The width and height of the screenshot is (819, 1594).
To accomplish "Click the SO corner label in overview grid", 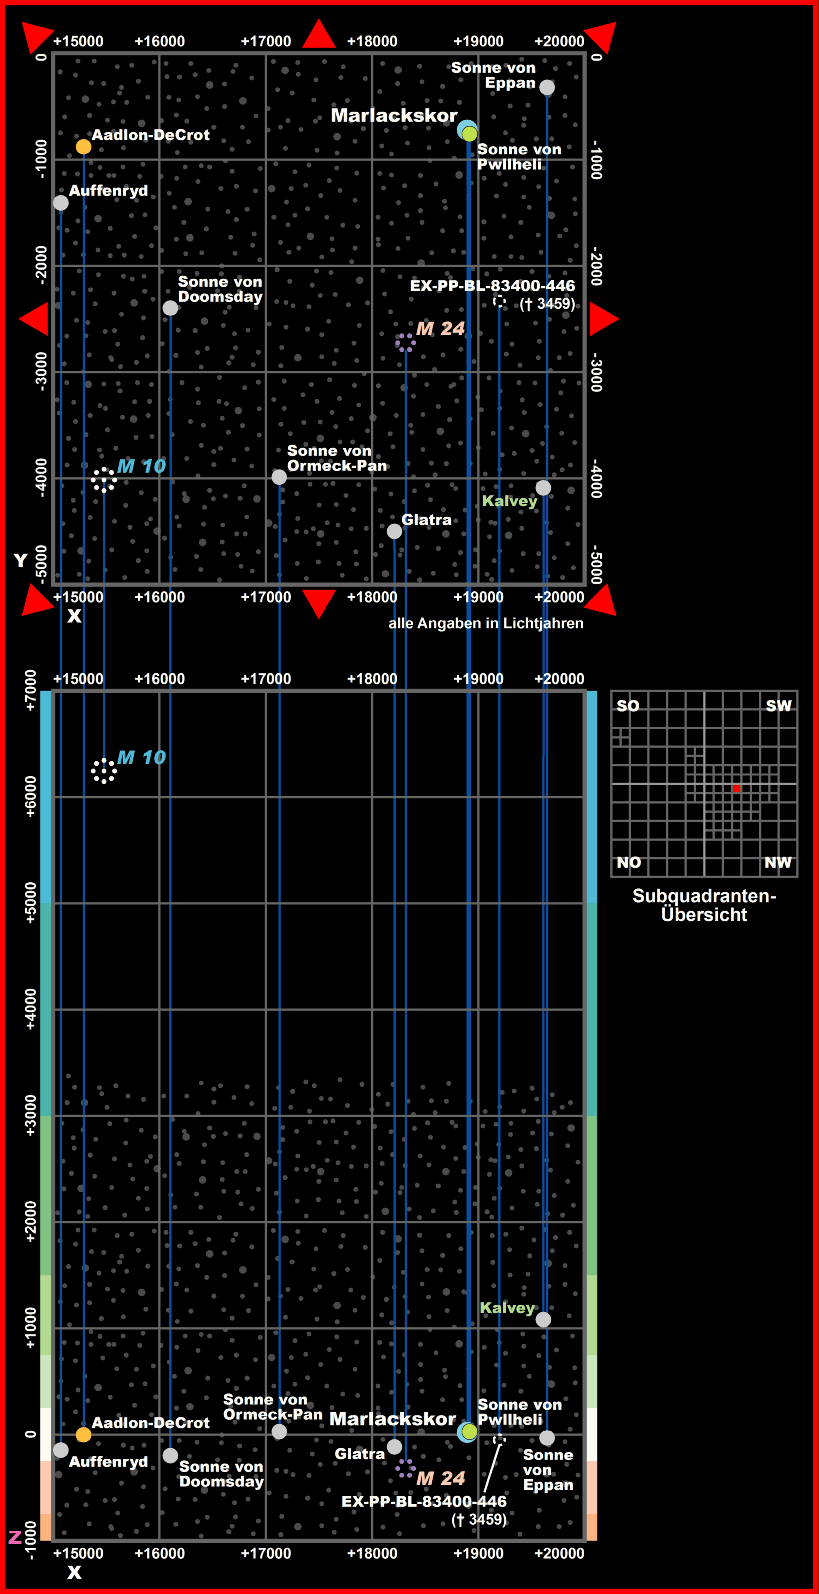I will [628, 706].
